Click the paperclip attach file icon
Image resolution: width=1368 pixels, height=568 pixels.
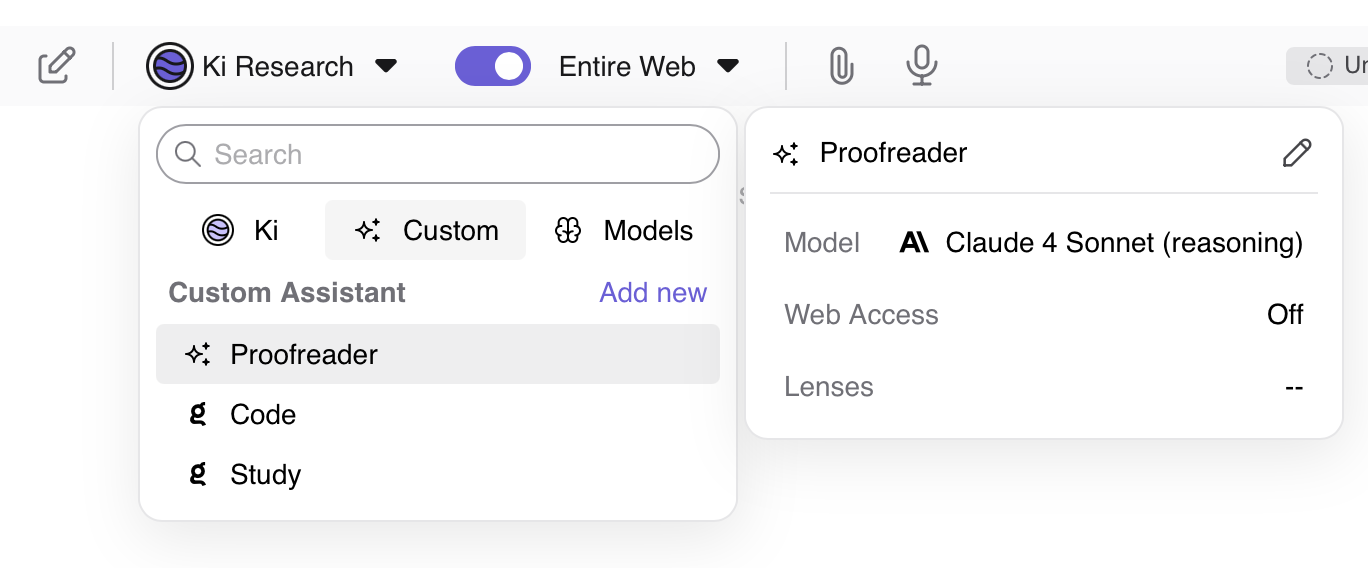tap(841, 67)
